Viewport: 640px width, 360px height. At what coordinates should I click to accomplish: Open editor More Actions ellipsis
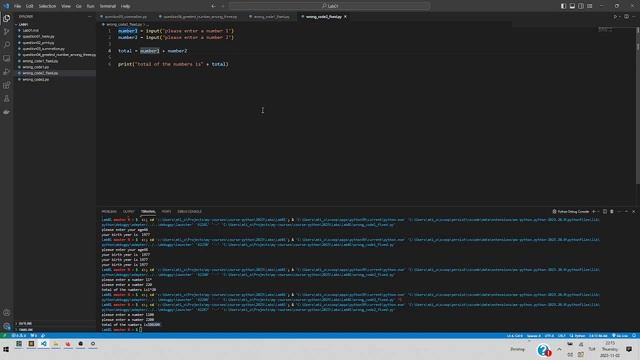pyautogui.click(x=634, y=17)
